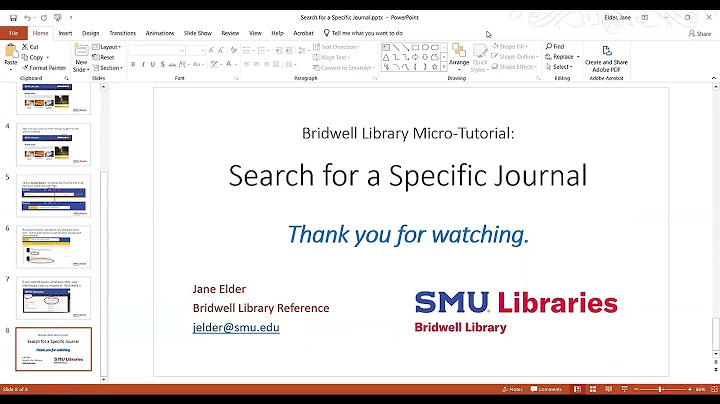Toggle align text right
The height and width of the screenshot is (404, 720).
click(x=266, y=64)
